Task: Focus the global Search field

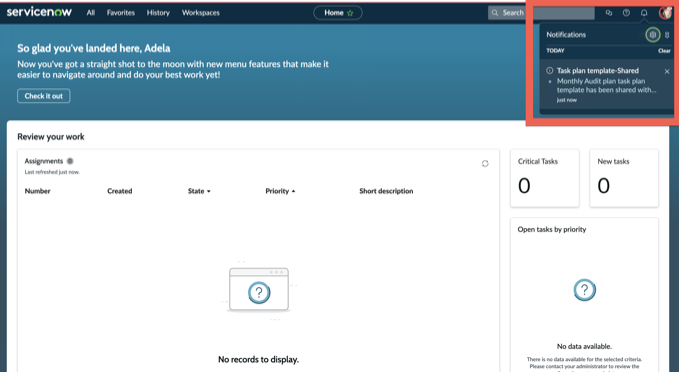Action: point(541,13)
